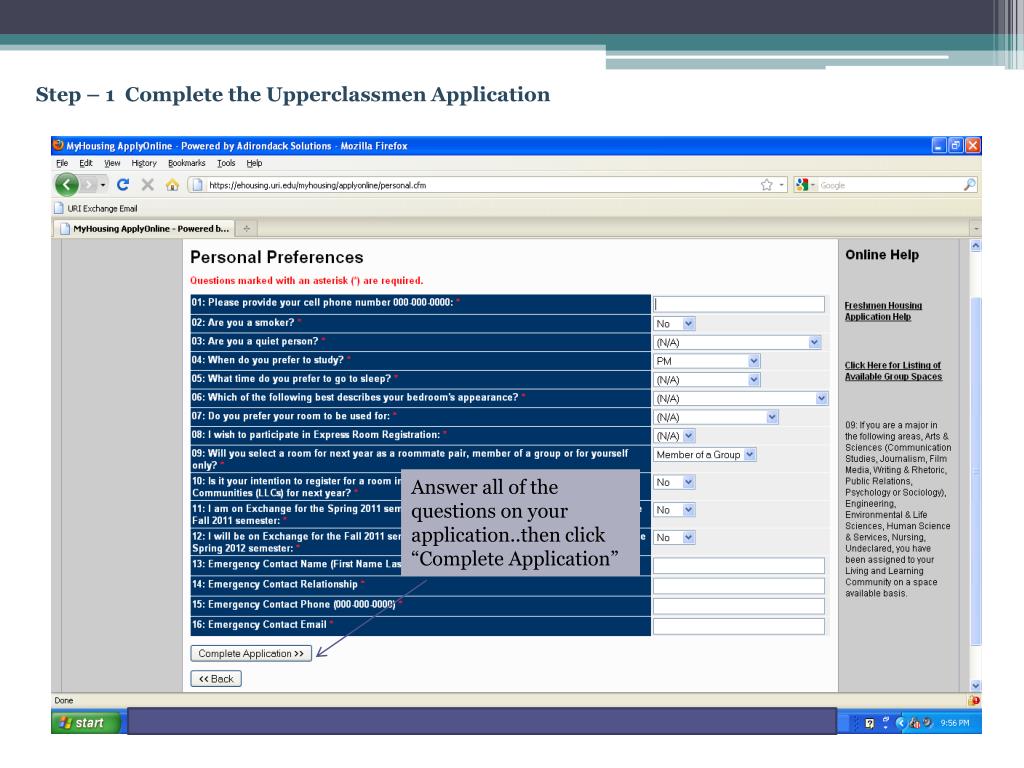Open the View menu
Screen dimensions: 1024x768
112,163
